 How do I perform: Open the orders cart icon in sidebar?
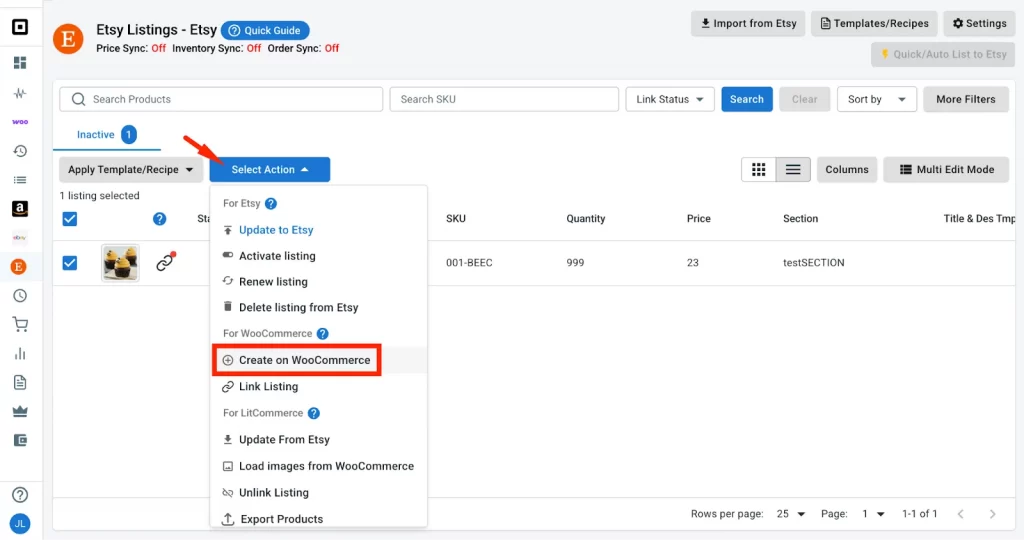[x=20, y=325]
